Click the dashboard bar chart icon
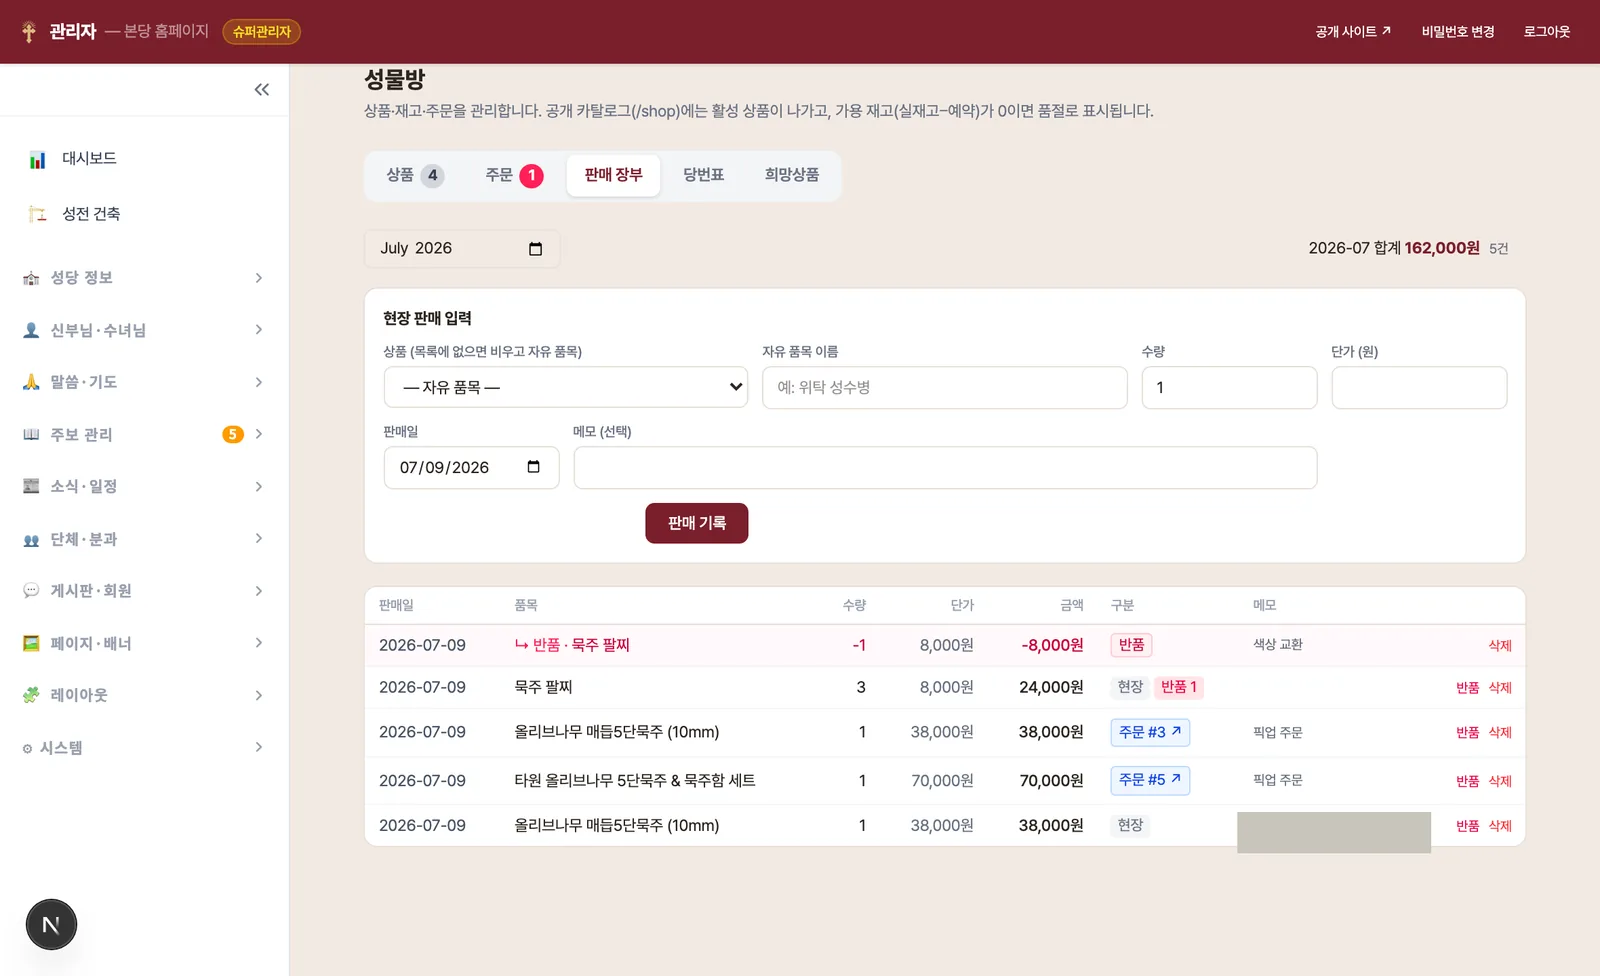Screen dimensions: 1600x976 point(37,159)
